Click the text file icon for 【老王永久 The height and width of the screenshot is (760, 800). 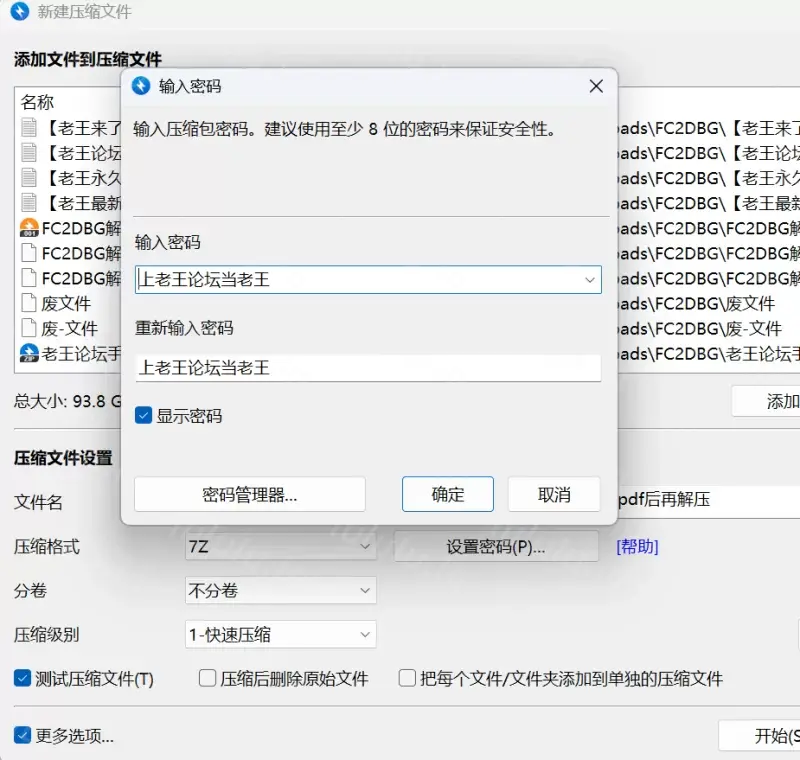click(29, 178)
